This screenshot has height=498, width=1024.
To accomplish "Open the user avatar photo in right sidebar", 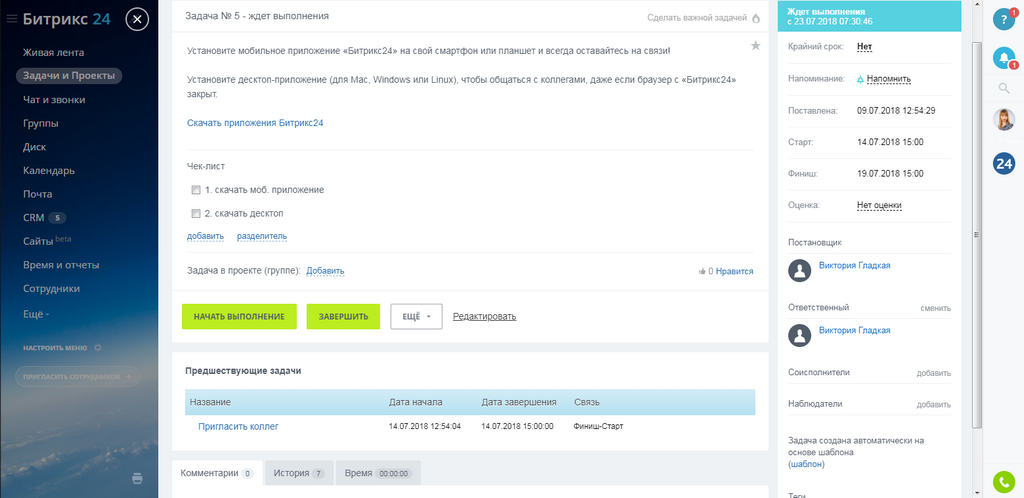I will coord(1004,119).
